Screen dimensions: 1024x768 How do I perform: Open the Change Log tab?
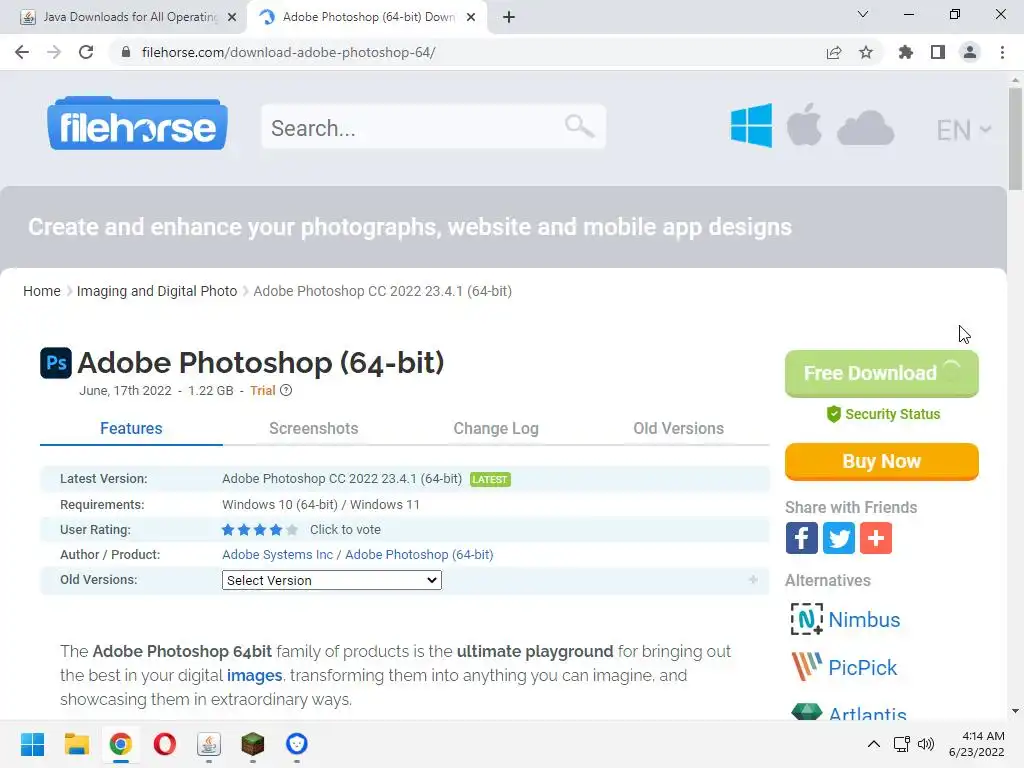click(496, 428)
